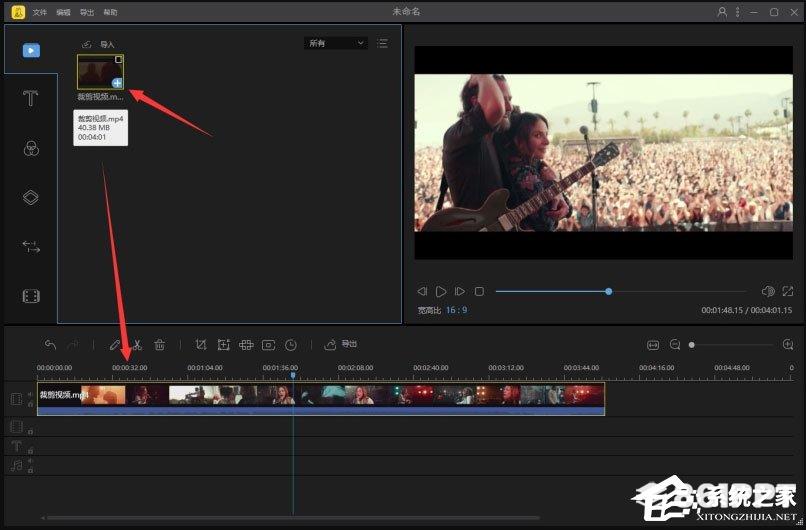This screenshot has width=806, height=530.
Task: Lock the text track
Action: pyautogui.click(x=30, y=451)
